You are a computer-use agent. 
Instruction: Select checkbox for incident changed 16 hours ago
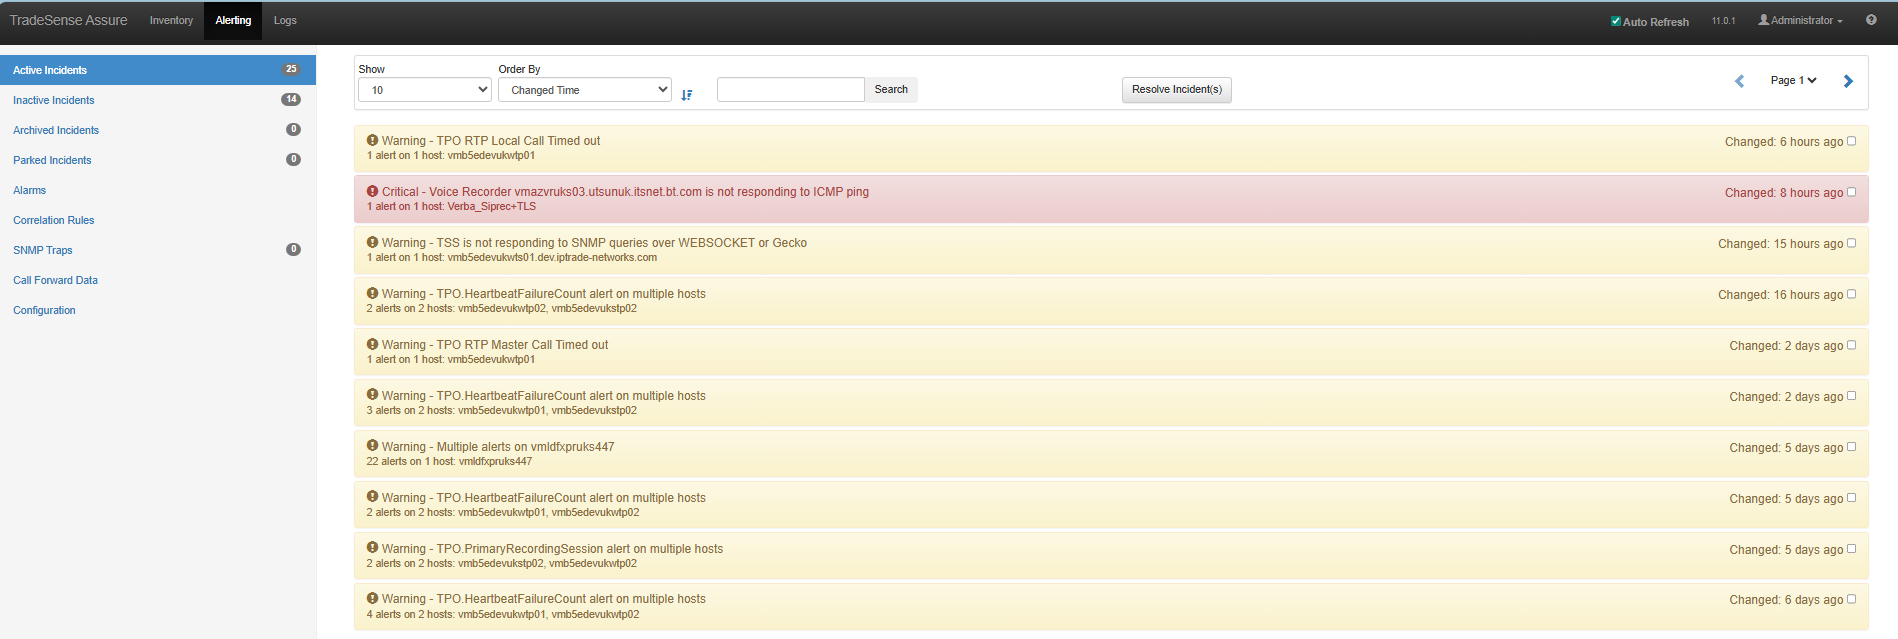pos(1851,294)
